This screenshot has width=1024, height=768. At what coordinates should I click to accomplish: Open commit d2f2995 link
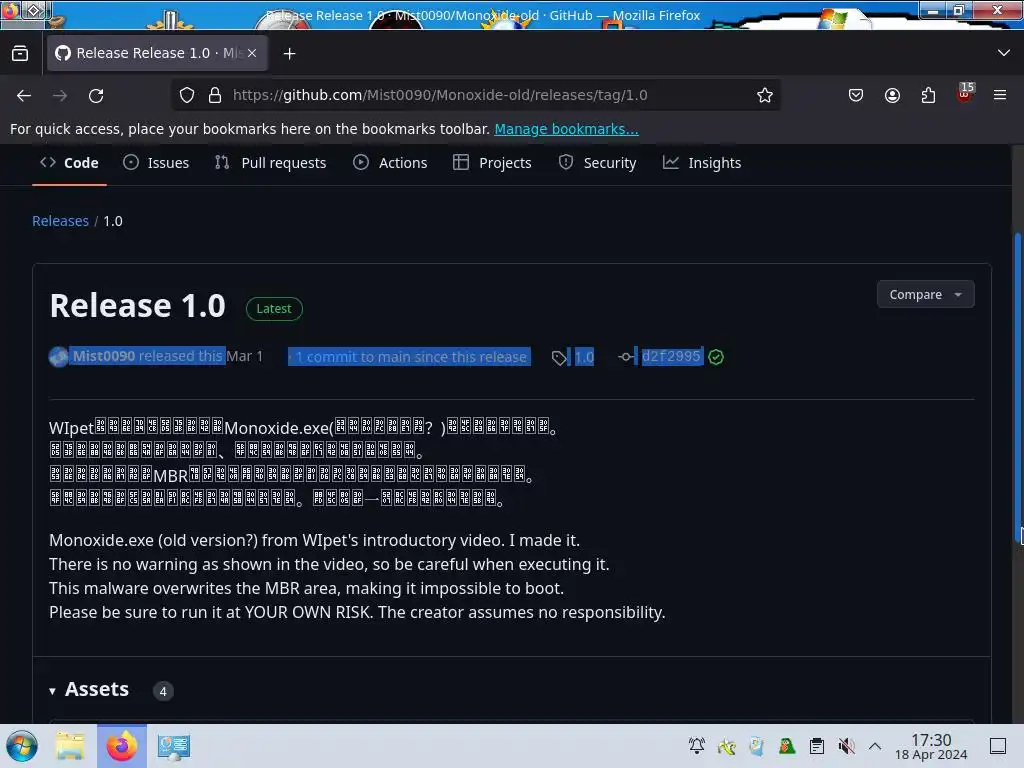pos(671,357)
